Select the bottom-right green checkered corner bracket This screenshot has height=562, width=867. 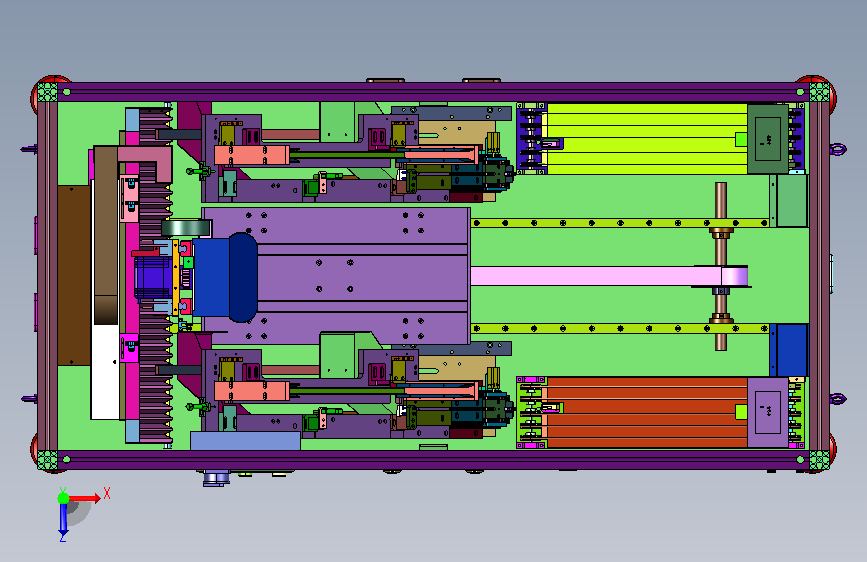pos(819,460)
